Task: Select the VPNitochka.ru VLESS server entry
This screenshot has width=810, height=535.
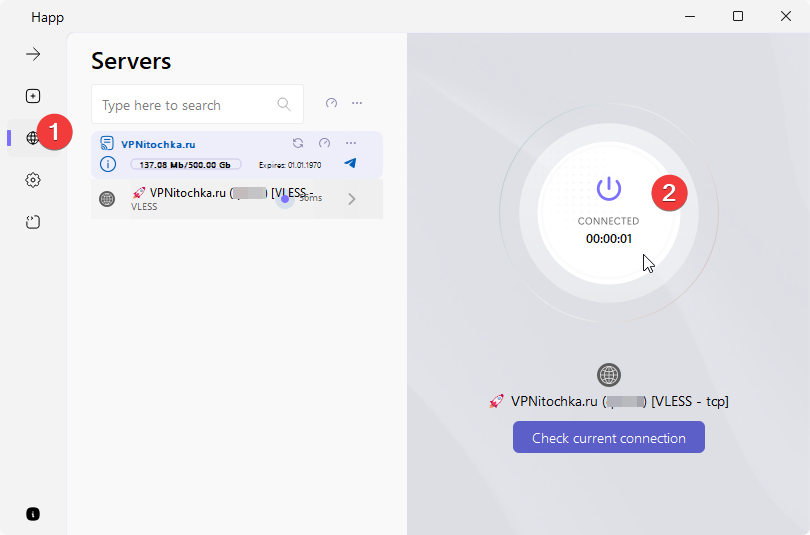Action: pos(220,198)
